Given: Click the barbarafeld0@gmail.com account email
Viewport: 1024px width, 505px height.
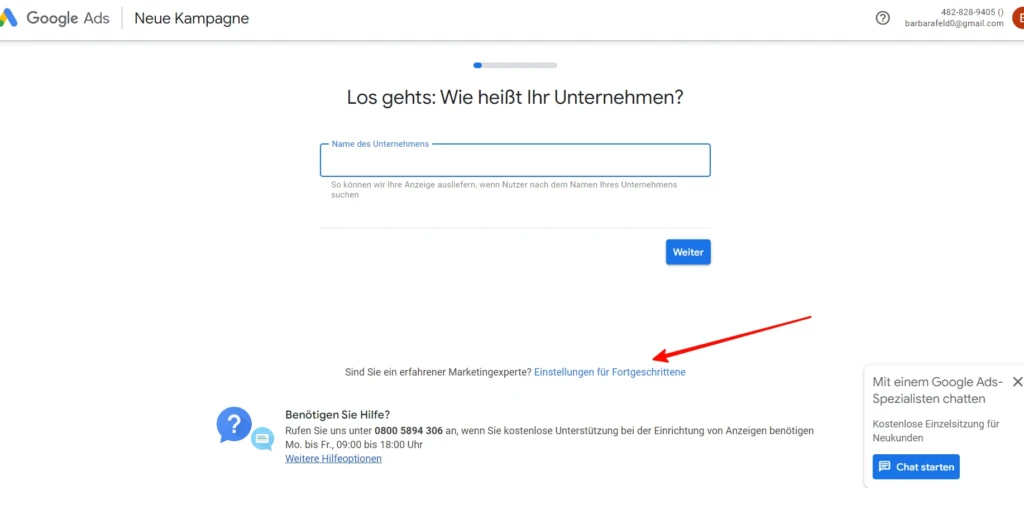Looking at the screenshot, I should click(953, 24).
